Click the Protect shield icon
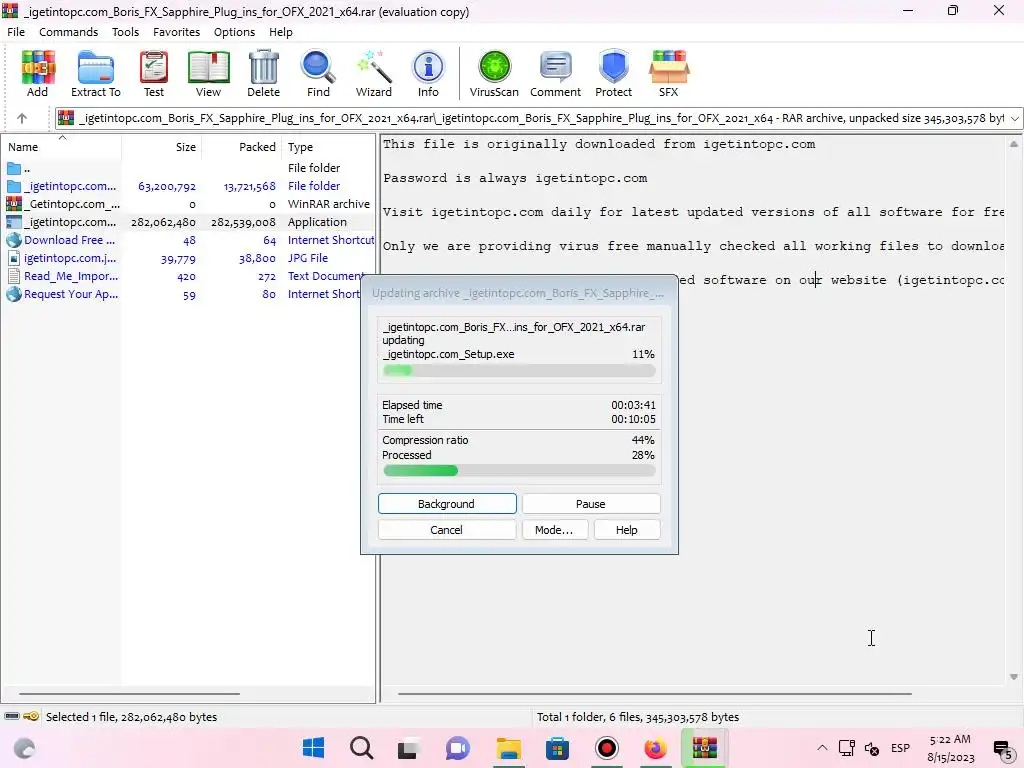 click(613, 74)
